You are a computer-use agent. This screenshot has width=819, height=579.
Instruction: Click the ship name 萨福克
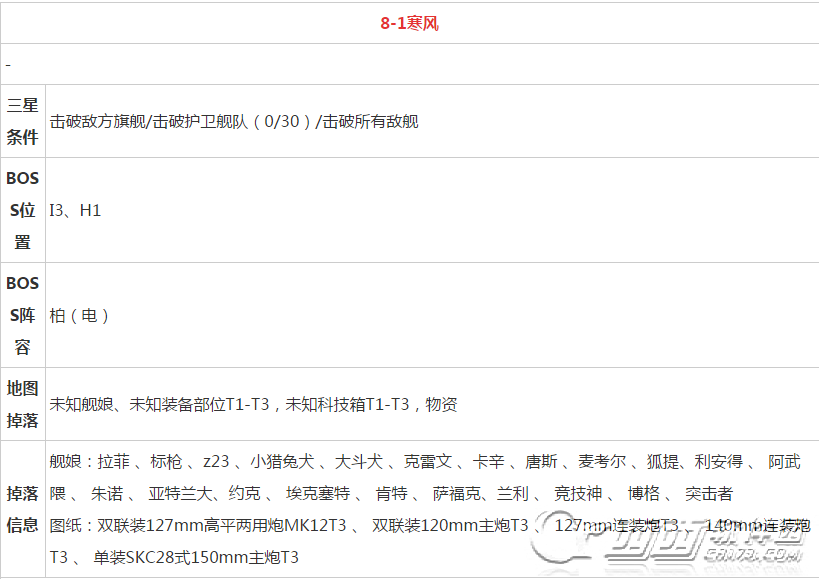pos(457,493)
